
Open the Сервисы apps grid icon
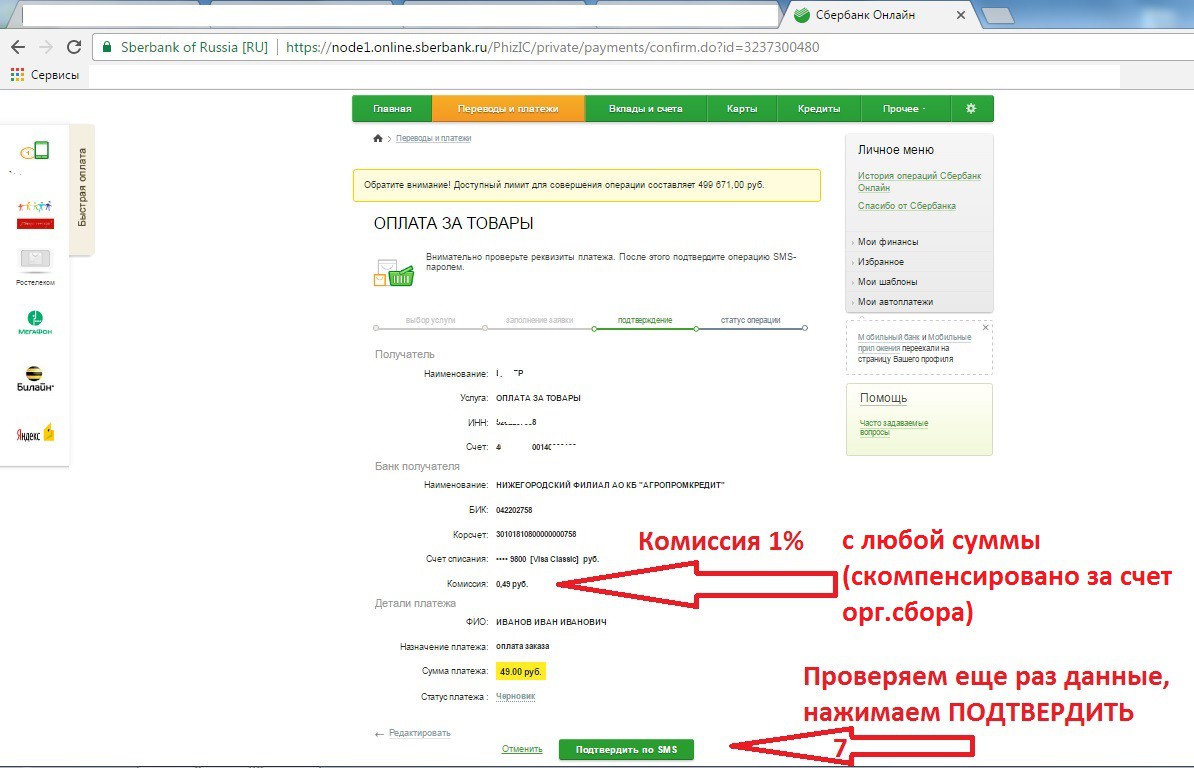click(18, 75)
